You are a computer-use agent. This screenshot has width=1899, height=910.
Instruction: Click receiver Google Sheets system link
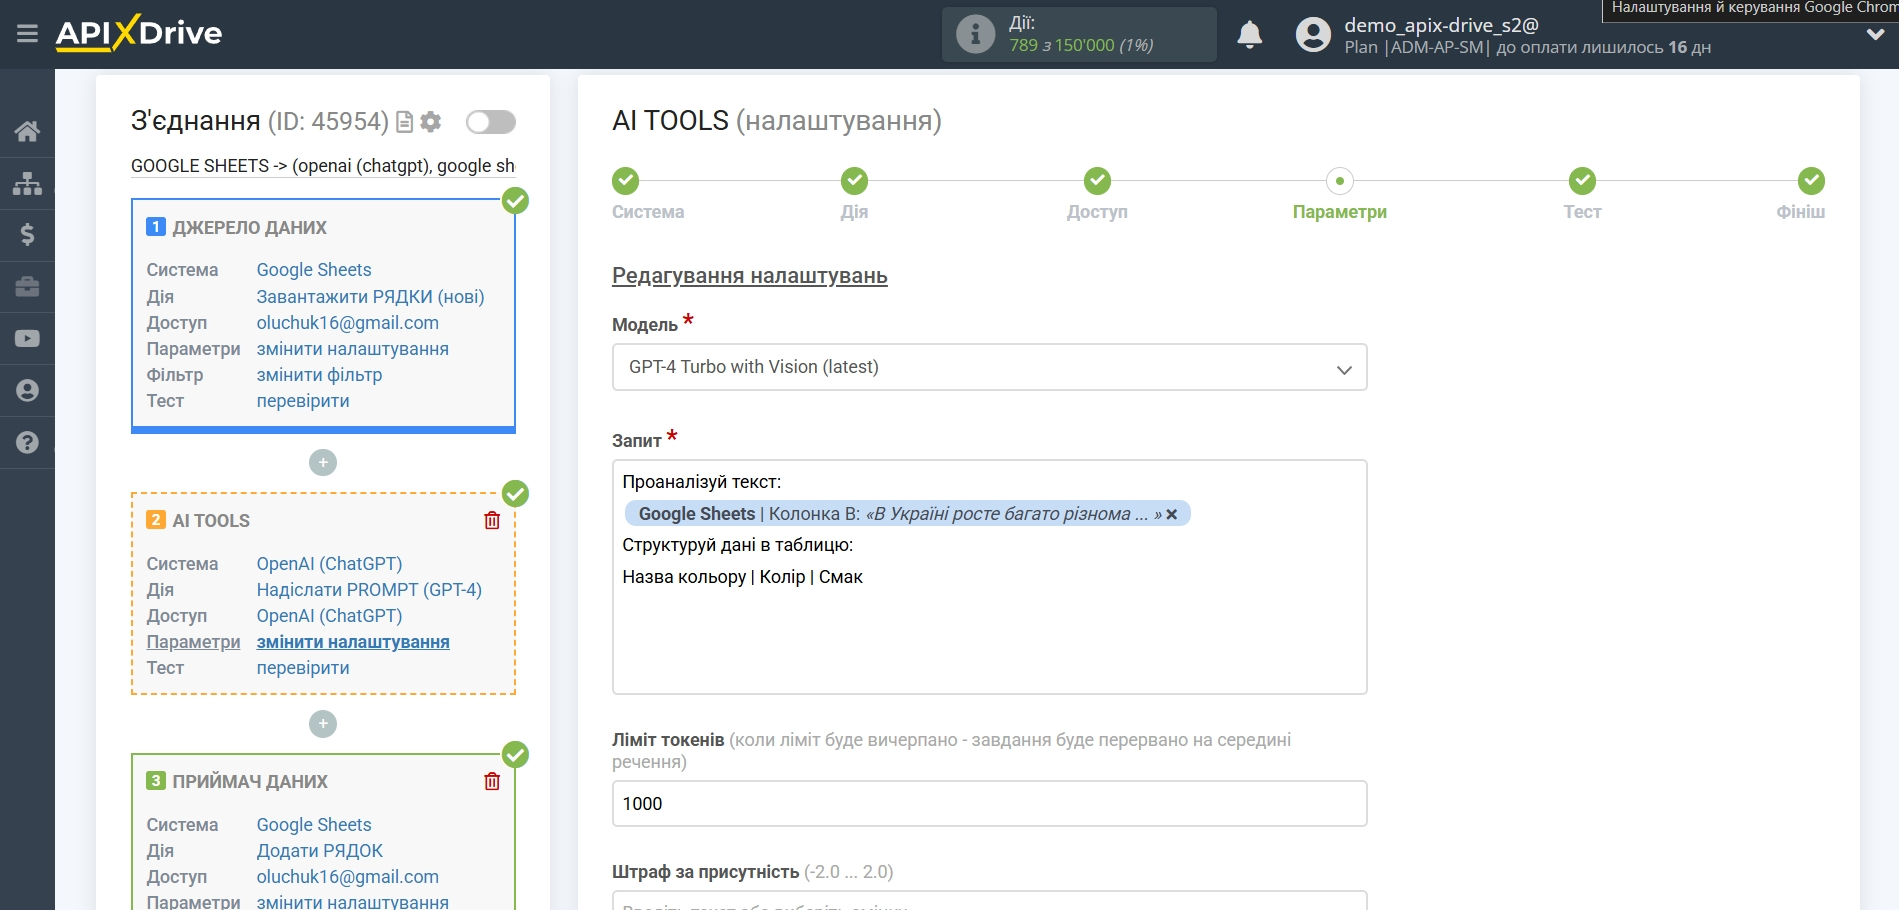pyautogui.click(x=314, y=825)
